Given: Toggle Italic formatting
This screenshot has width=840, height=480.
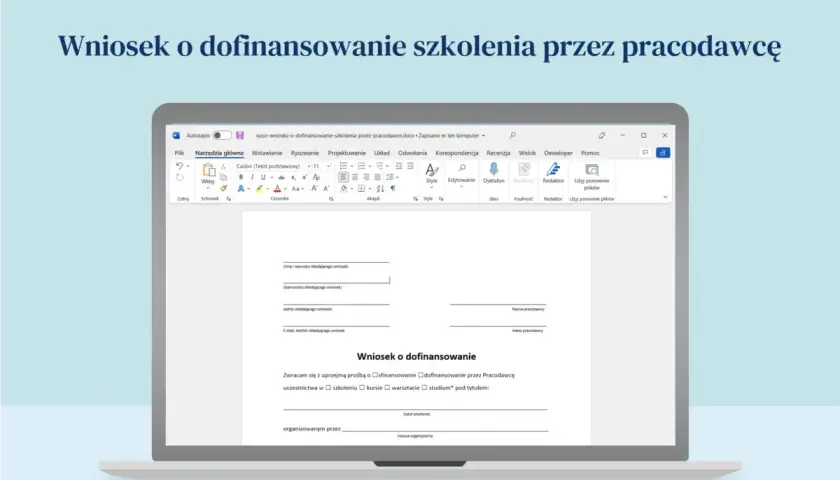Looking at the screenshot, I should [252, 177].
